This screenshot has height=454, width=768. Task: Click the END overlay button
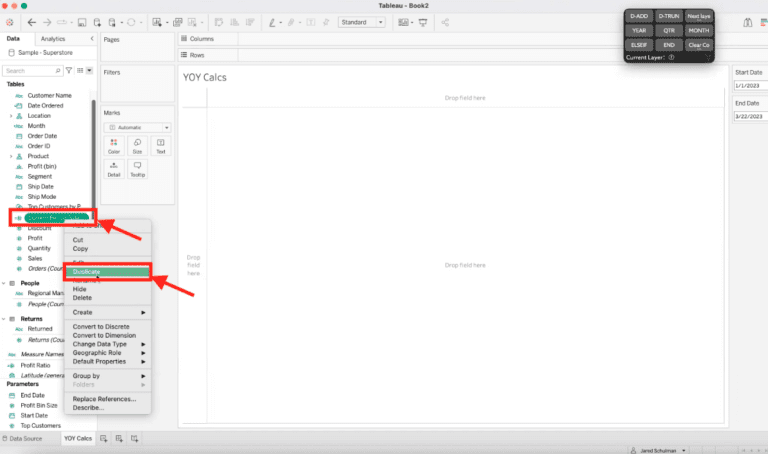click(x=669, y=45)
